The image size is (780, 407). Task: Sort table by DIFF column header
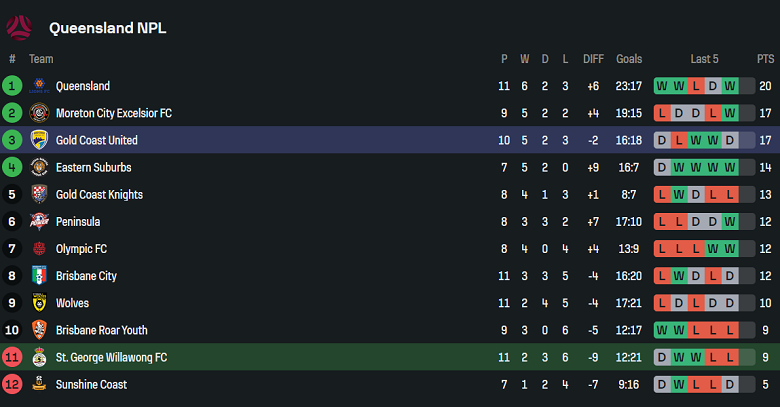[593, 59]
